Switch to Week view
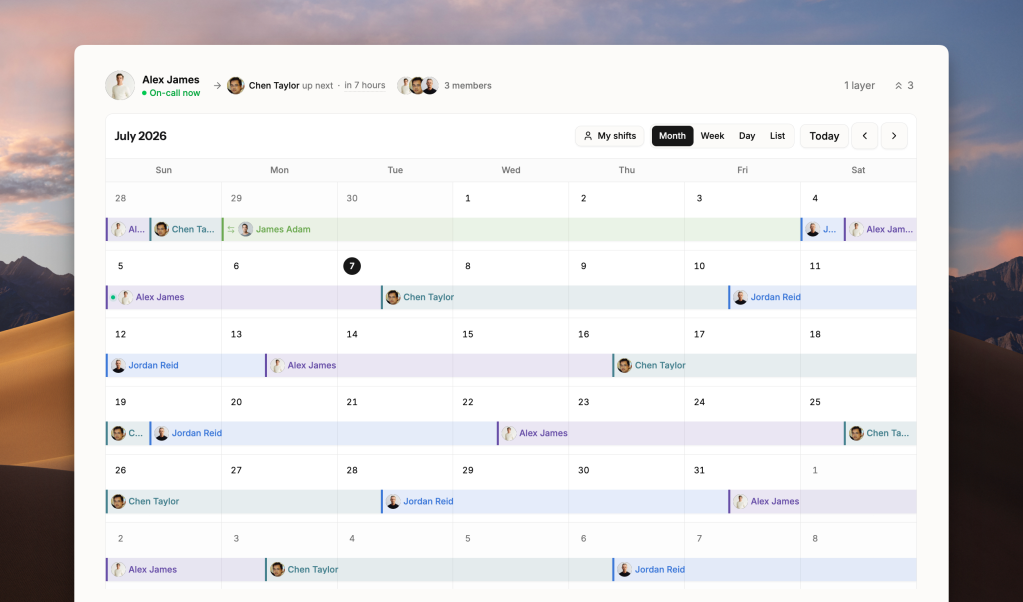This screenshot has width=1023, height=602. [x=712, y=136]
